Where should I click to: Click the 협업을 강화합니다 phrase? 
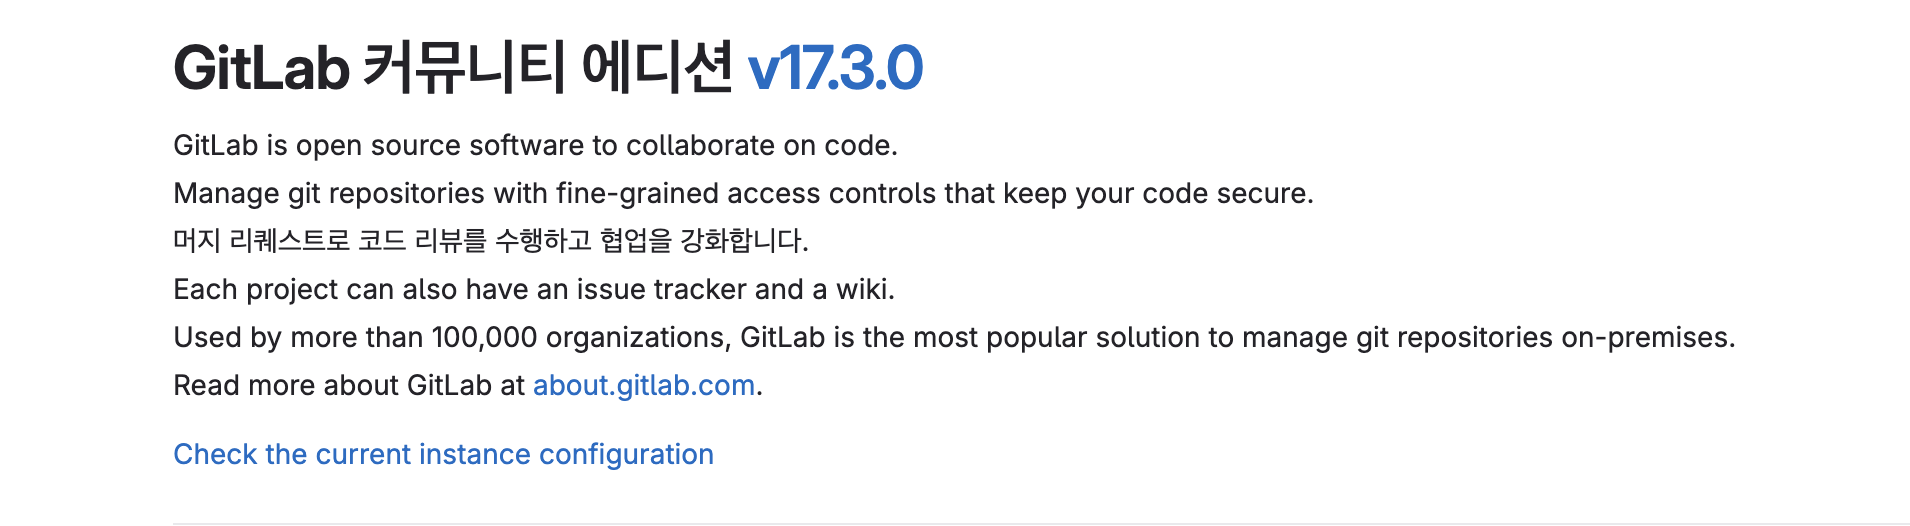click(704, 241)
